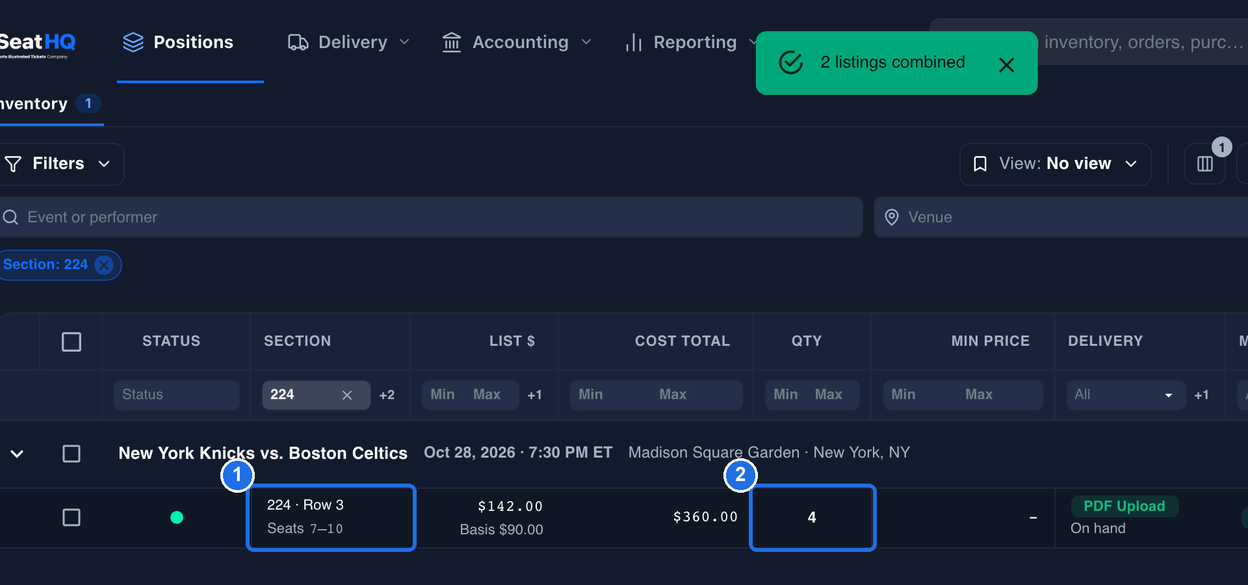Click the +1 beside Delivery filter
Viewport: 1248px width, 585px height.
(1201, 395)
